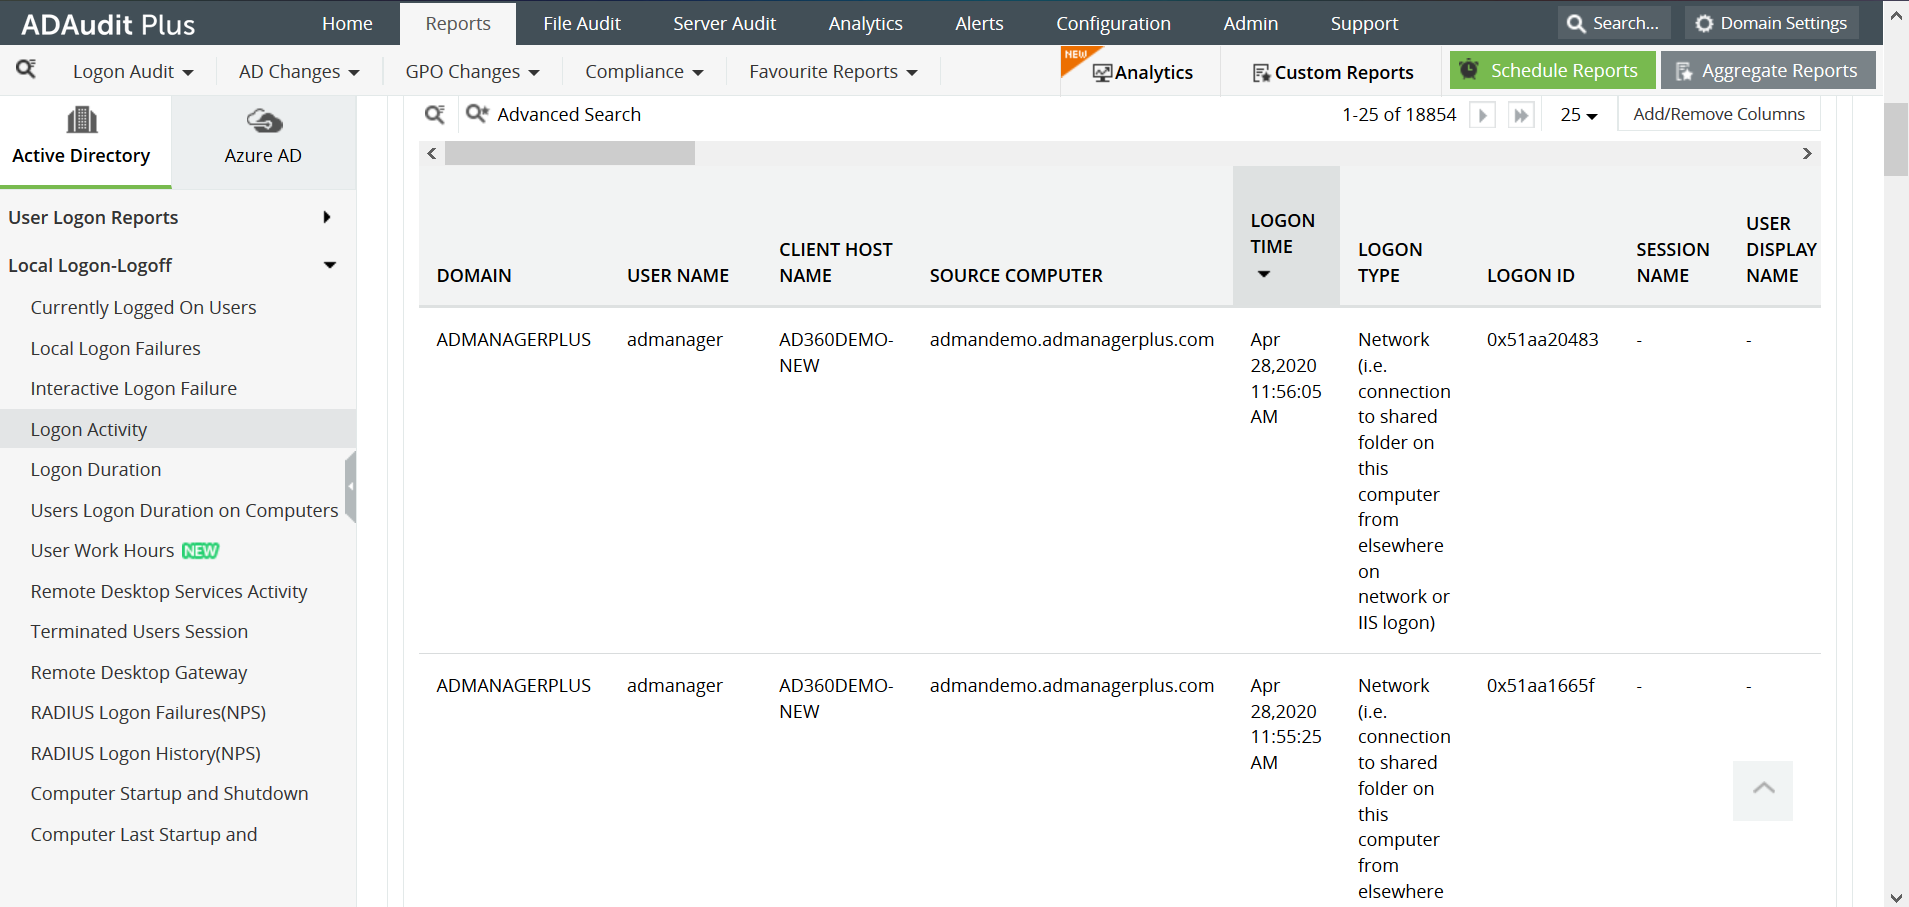Open Custom Reports
The height and width of the screenshot is (907, 1909).
tap(1333, 71)
